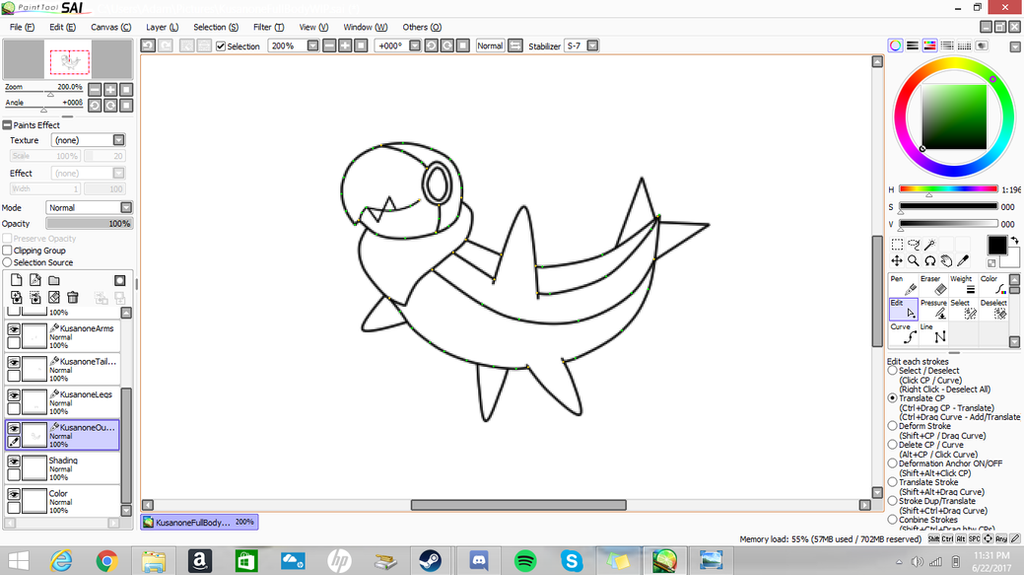Activate the Rotate canvas tool
Image resolution: width=1024 pixels, height=575 pixels.
(x=930, y=261)
